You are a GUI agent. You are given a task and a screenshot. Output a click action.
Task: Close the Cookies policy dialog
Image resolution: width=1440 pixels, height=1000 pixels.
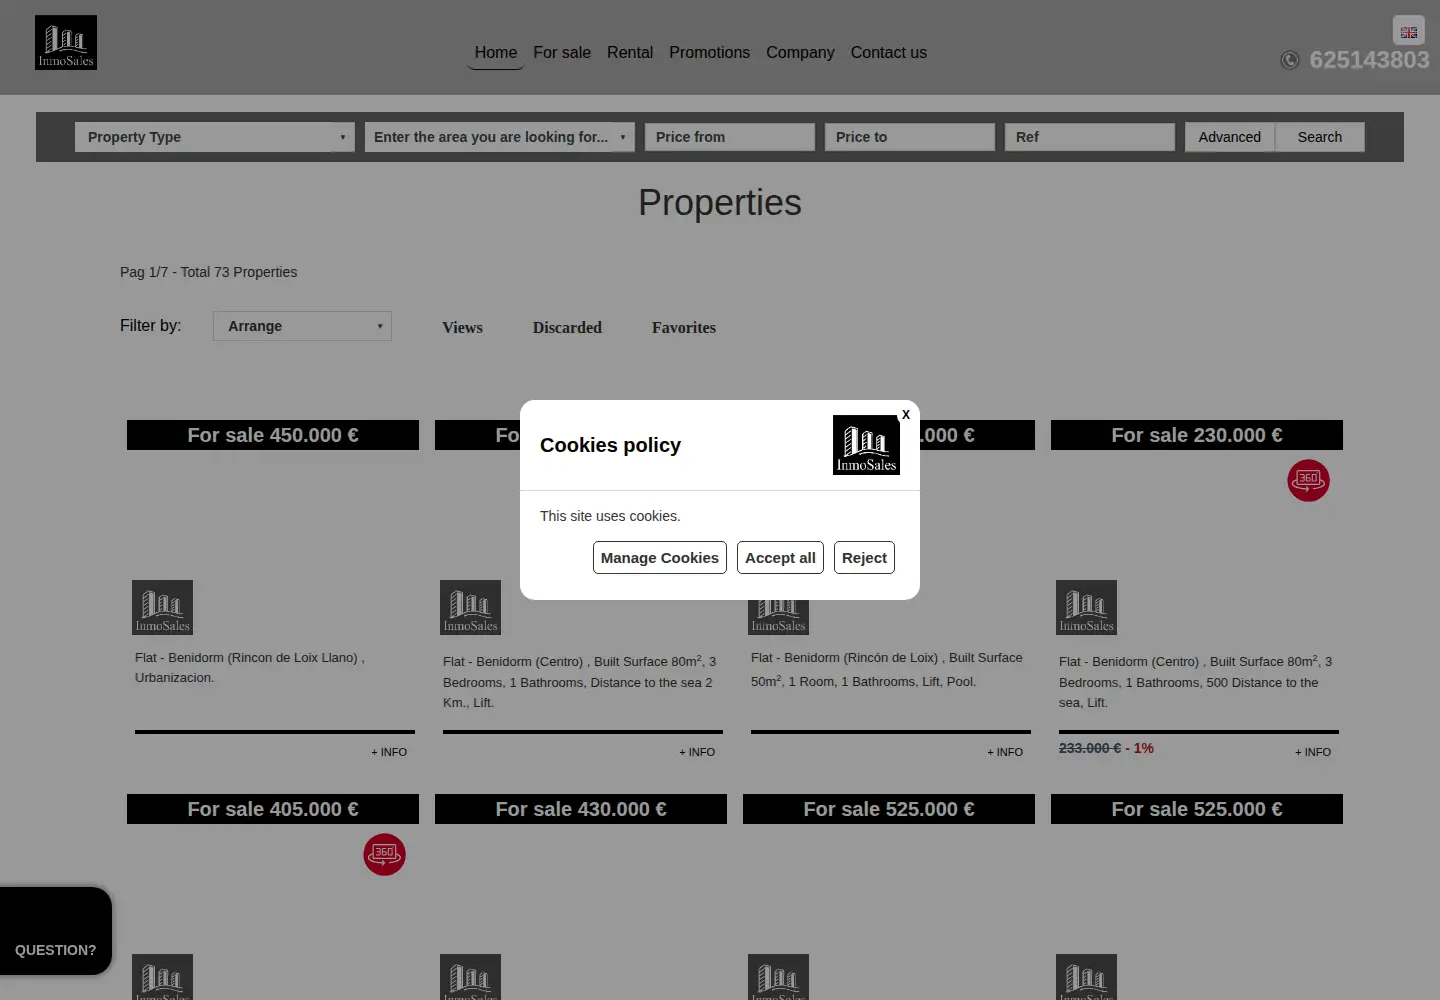tap(906, 414)
